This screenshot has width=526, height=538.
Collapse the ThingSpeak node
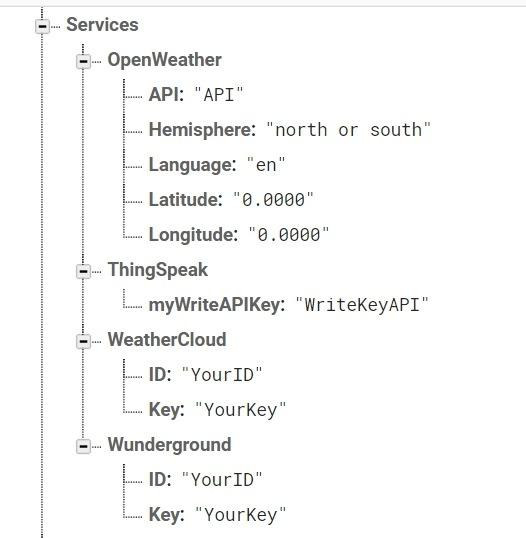(83, 271)
